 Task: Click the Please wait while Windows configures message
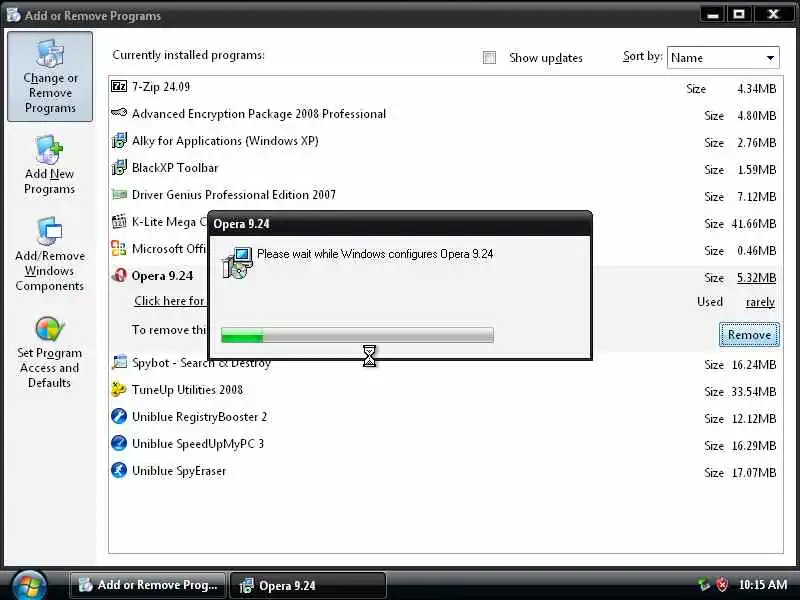pyautogui.click(x=375, y=254)
